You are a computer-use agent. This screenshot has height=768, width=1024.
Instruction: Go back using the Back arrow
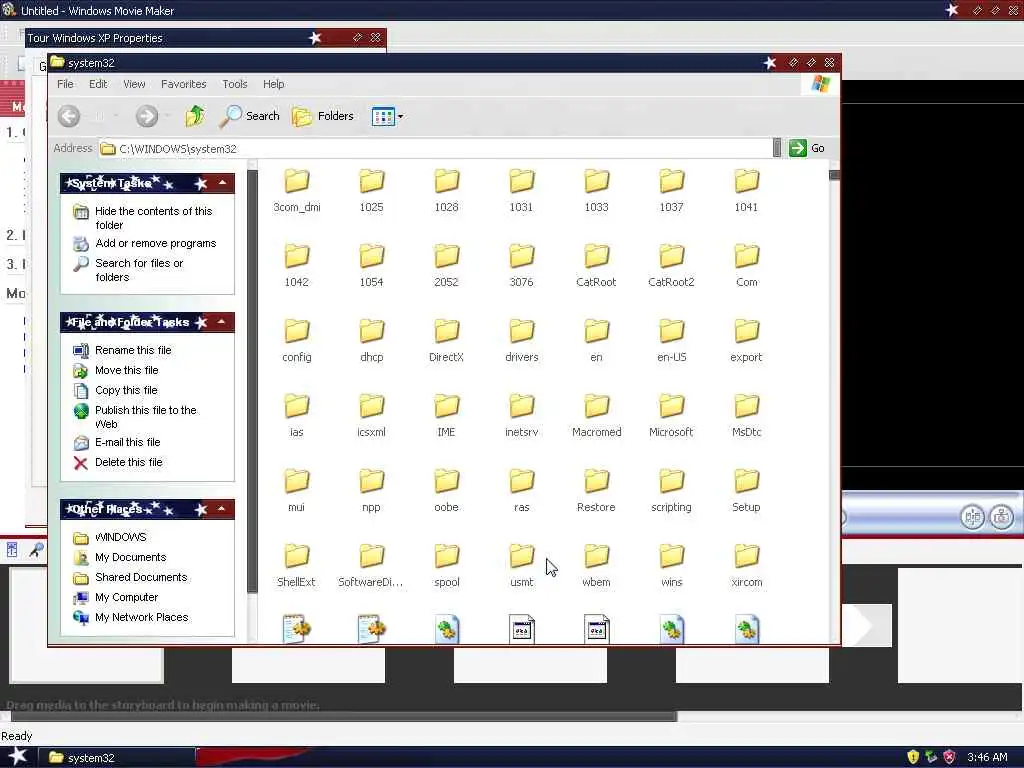coord(69,116)
